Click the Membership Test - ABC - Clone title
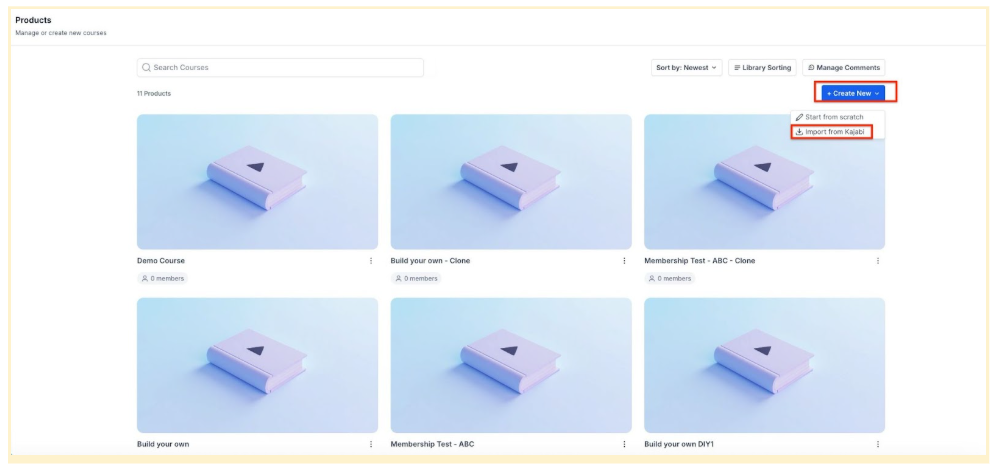Screen dimensions: 1004x474 point(700,261)
